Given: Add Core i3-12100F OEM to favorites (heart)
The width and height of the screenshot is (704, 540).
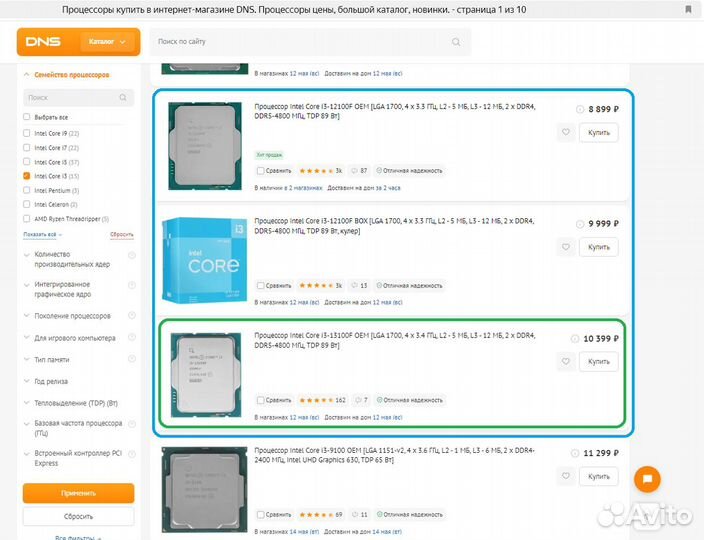Looking at the screenshot, I should [x=566, y=132].
